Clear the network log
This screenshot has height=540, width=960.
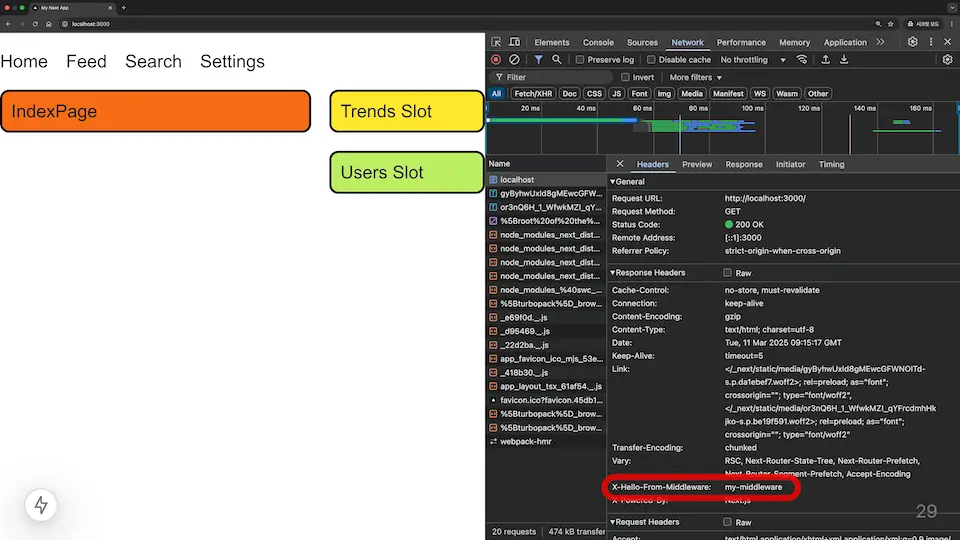click(x=514, y=59)
